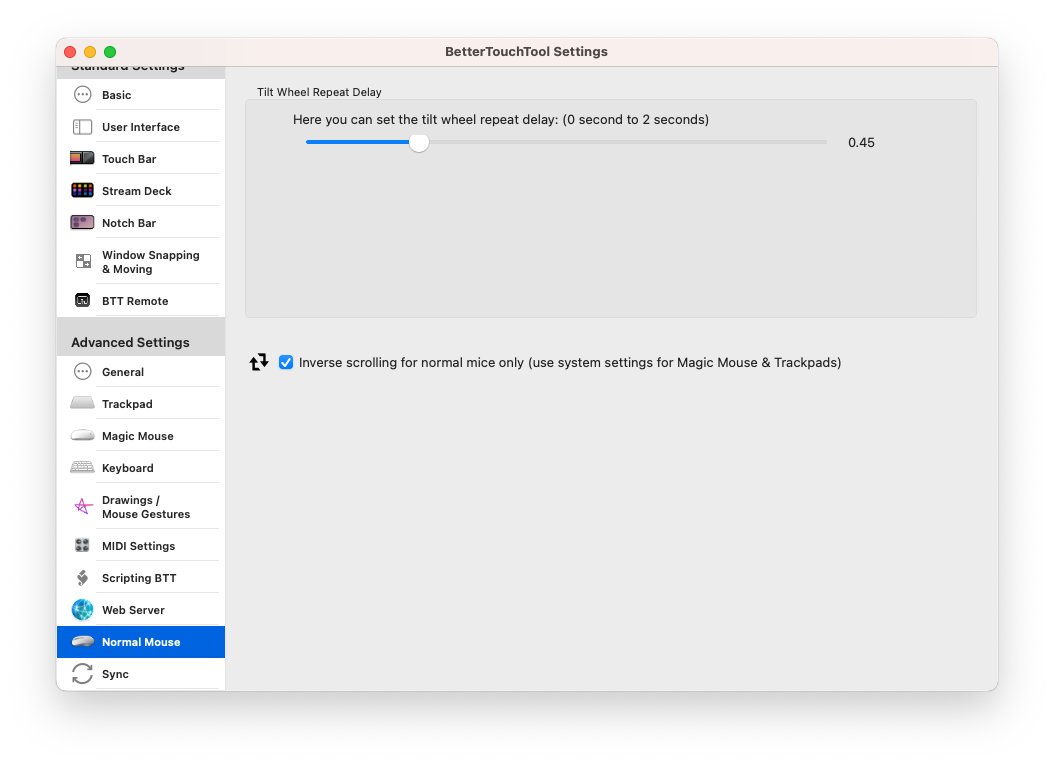Click the tilt wheel repeat delay slider knob
Viewport: 1054px width, 765px height.
tap(419, 142)
